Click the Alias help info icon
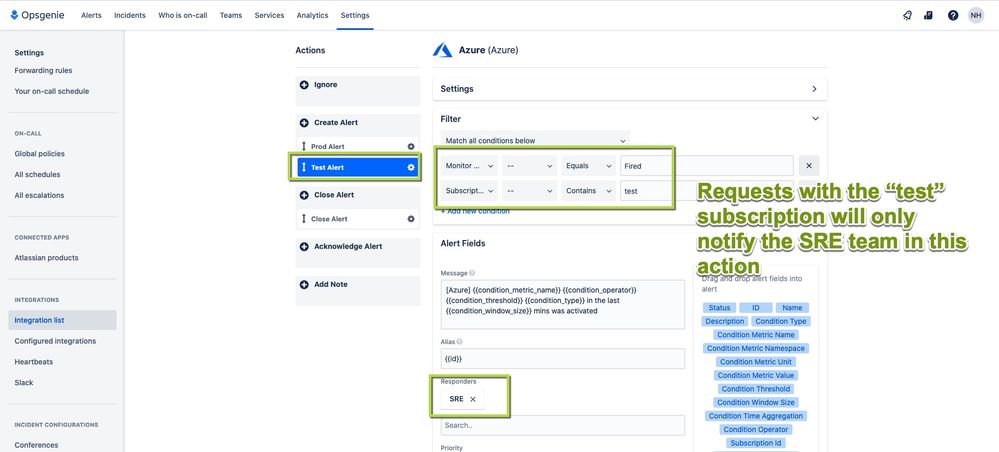999x452 pixels. click(459, 342)
